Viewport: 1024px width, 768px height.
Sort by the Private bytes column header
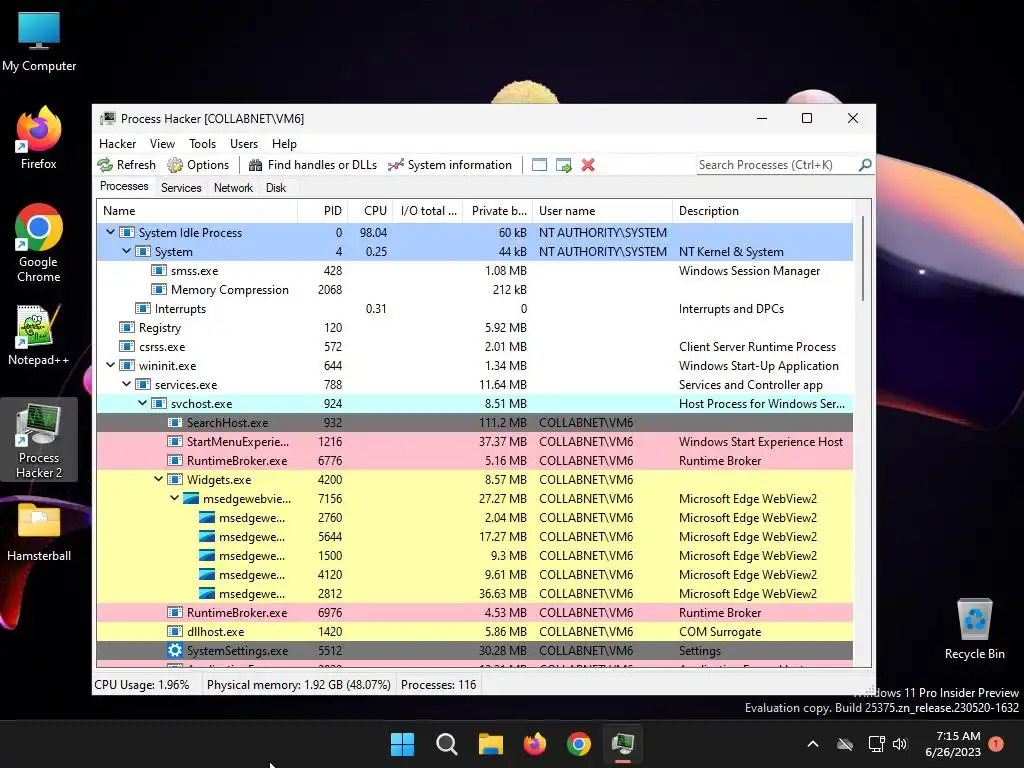click(498, 211)
